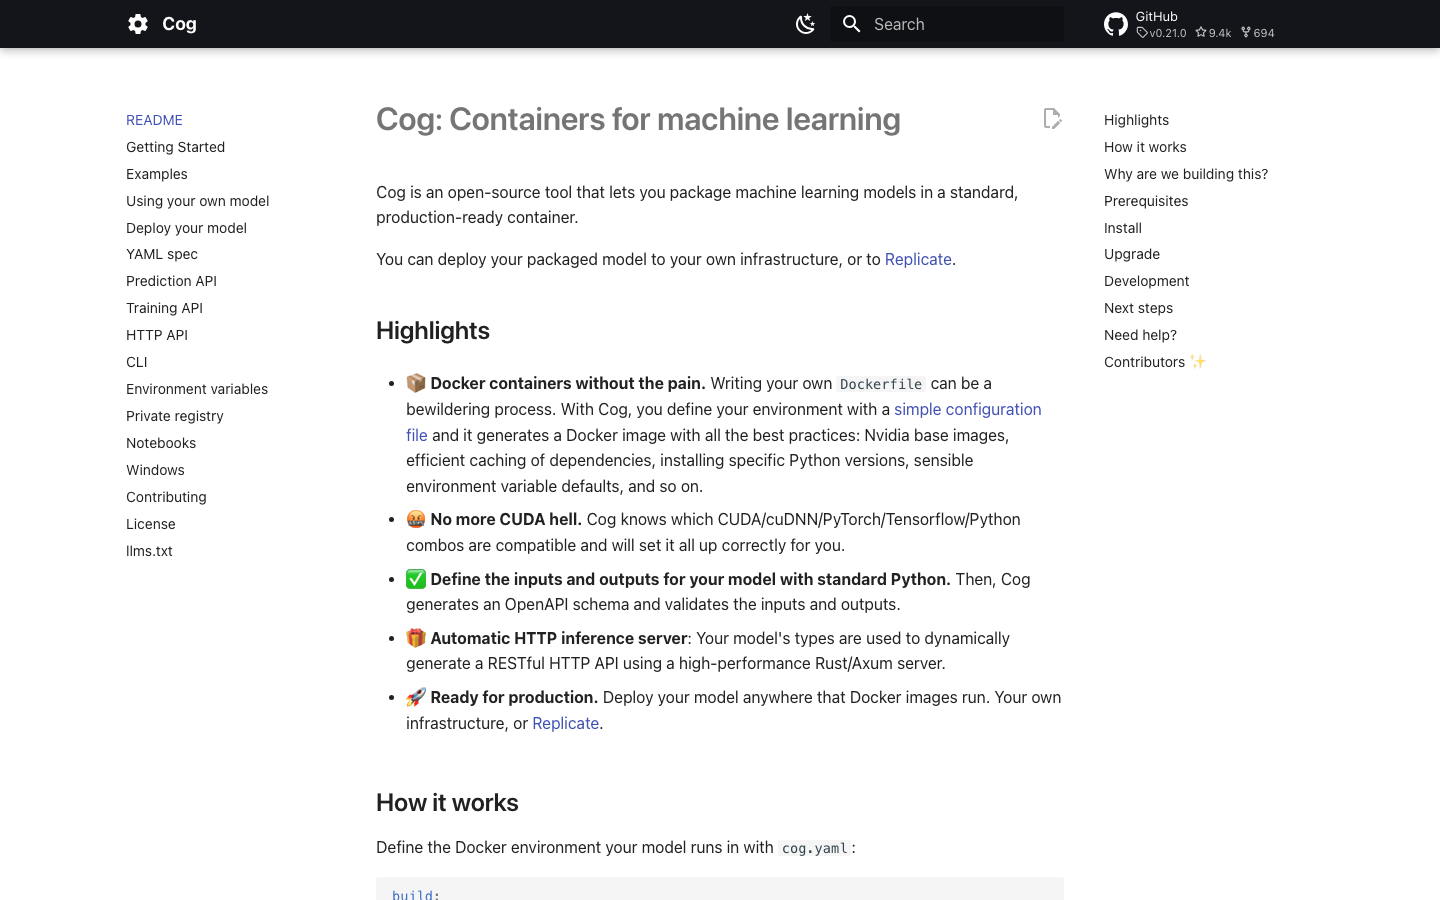Click the Cog gear logo icon
1440x900 pixels.
(x=138, y=24)
